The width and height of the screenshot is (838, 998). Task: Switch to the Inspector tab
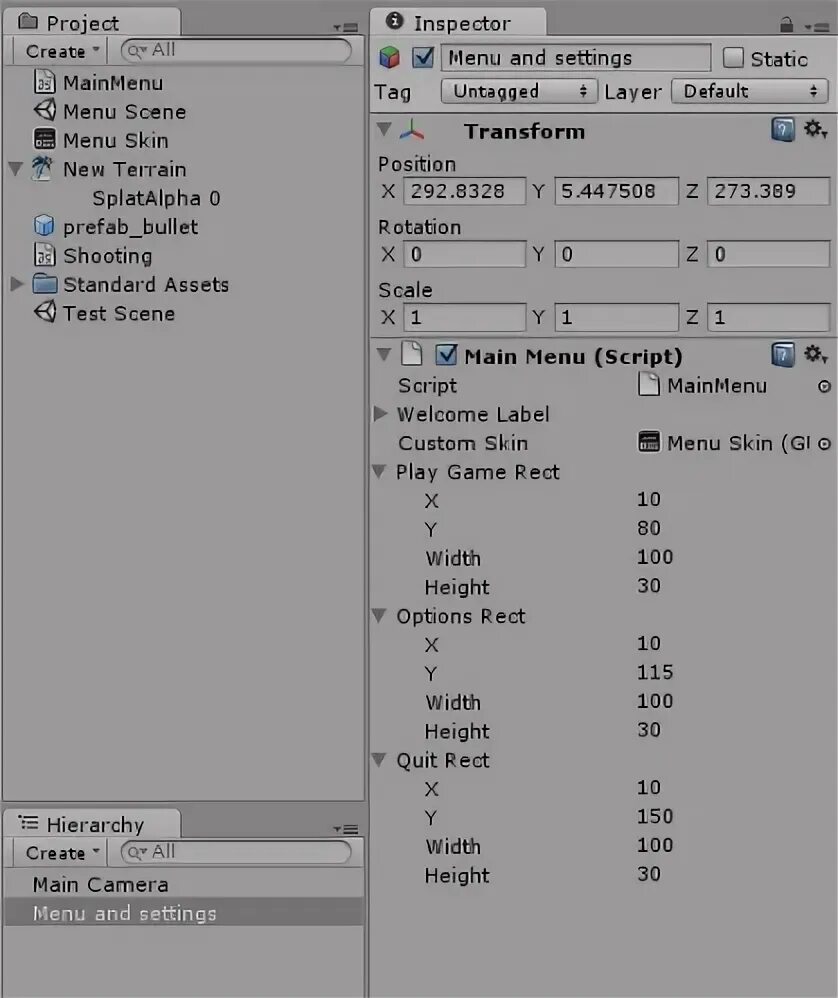tap(457, 22)
